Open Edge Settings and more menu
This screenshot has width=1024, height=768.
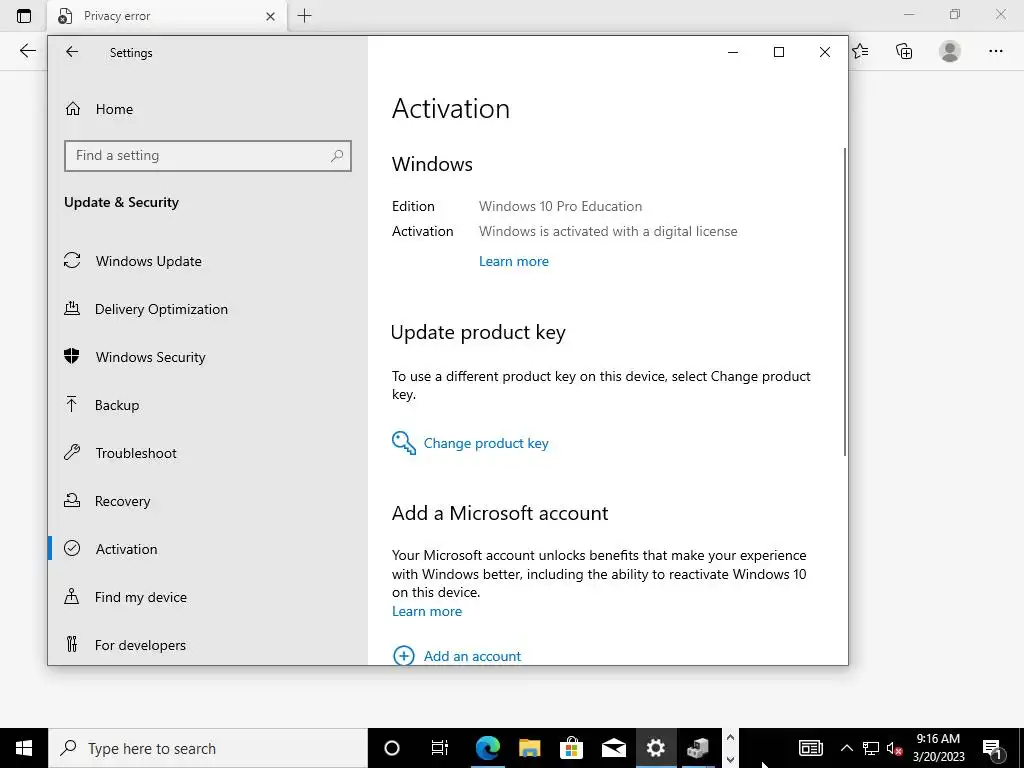pos(995,51)
